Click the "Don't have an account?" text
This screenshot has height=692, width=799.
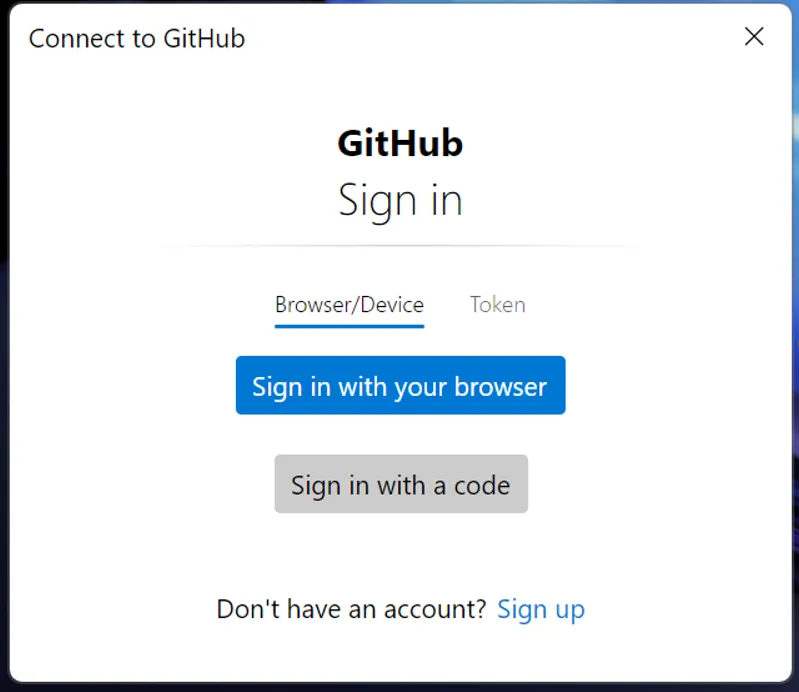351,609
